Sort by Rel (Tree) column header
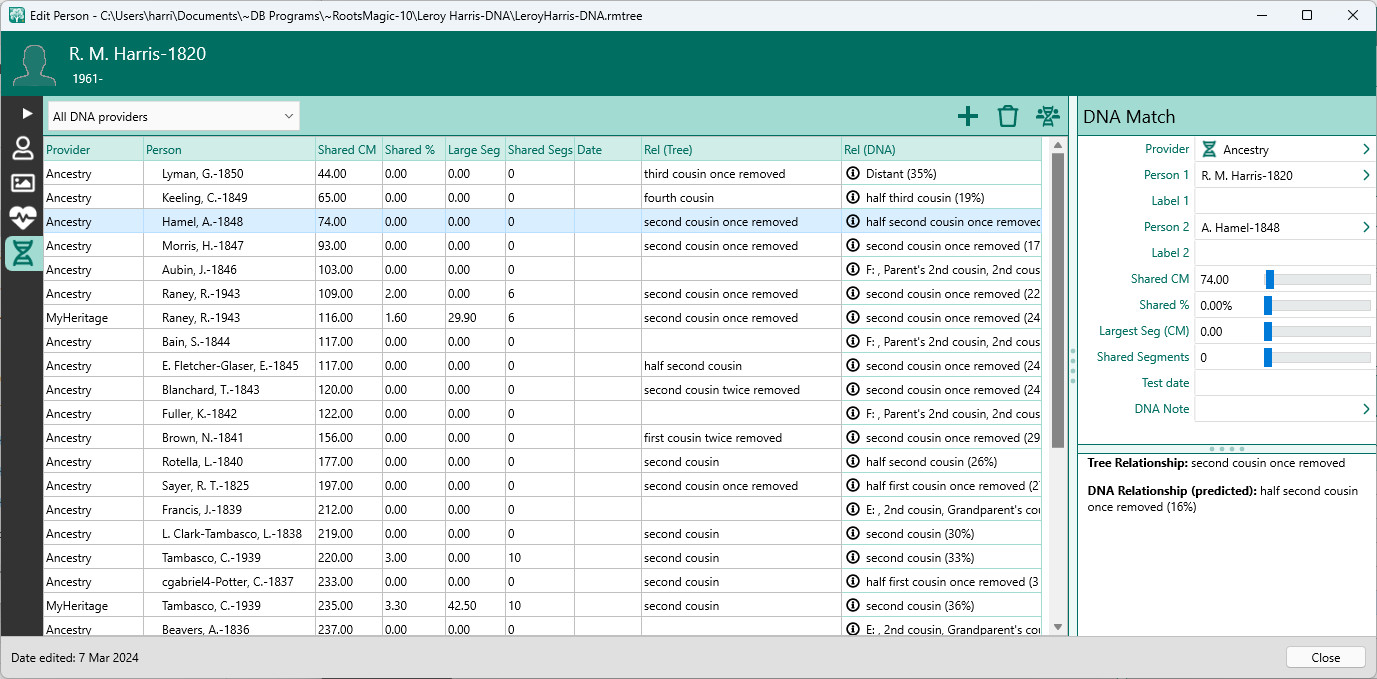This screenshot has width=1377, height=679. [x=740, y=150]
